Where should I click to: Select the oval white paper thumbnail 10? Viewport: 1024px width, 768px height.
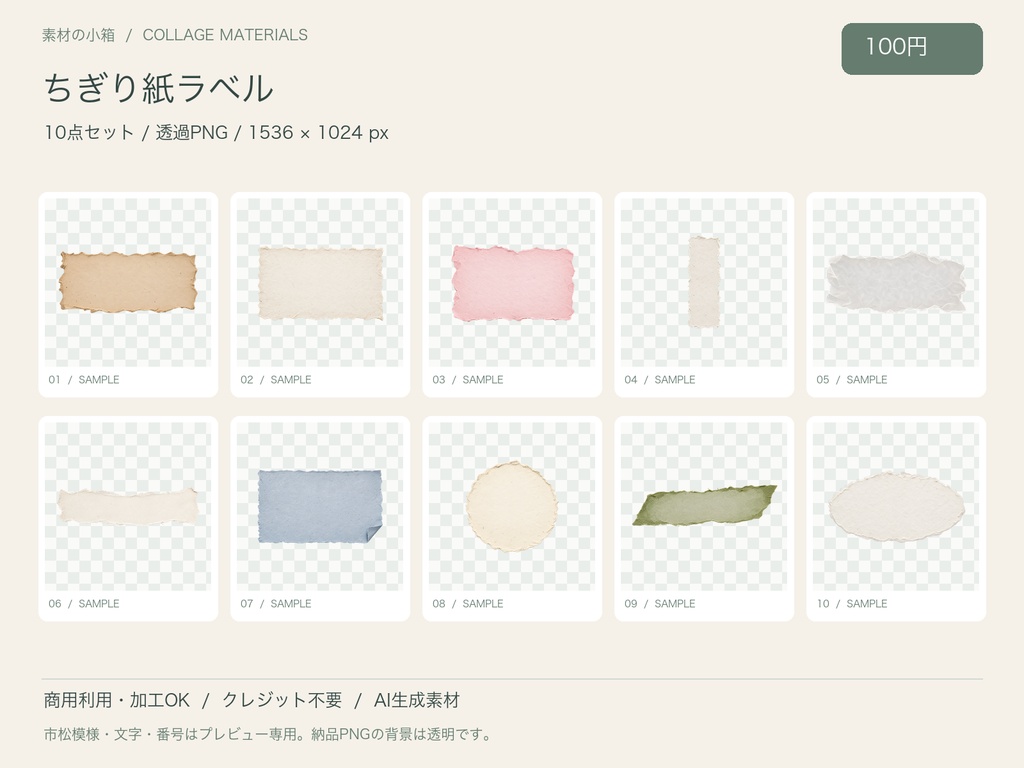pos(896,506)
